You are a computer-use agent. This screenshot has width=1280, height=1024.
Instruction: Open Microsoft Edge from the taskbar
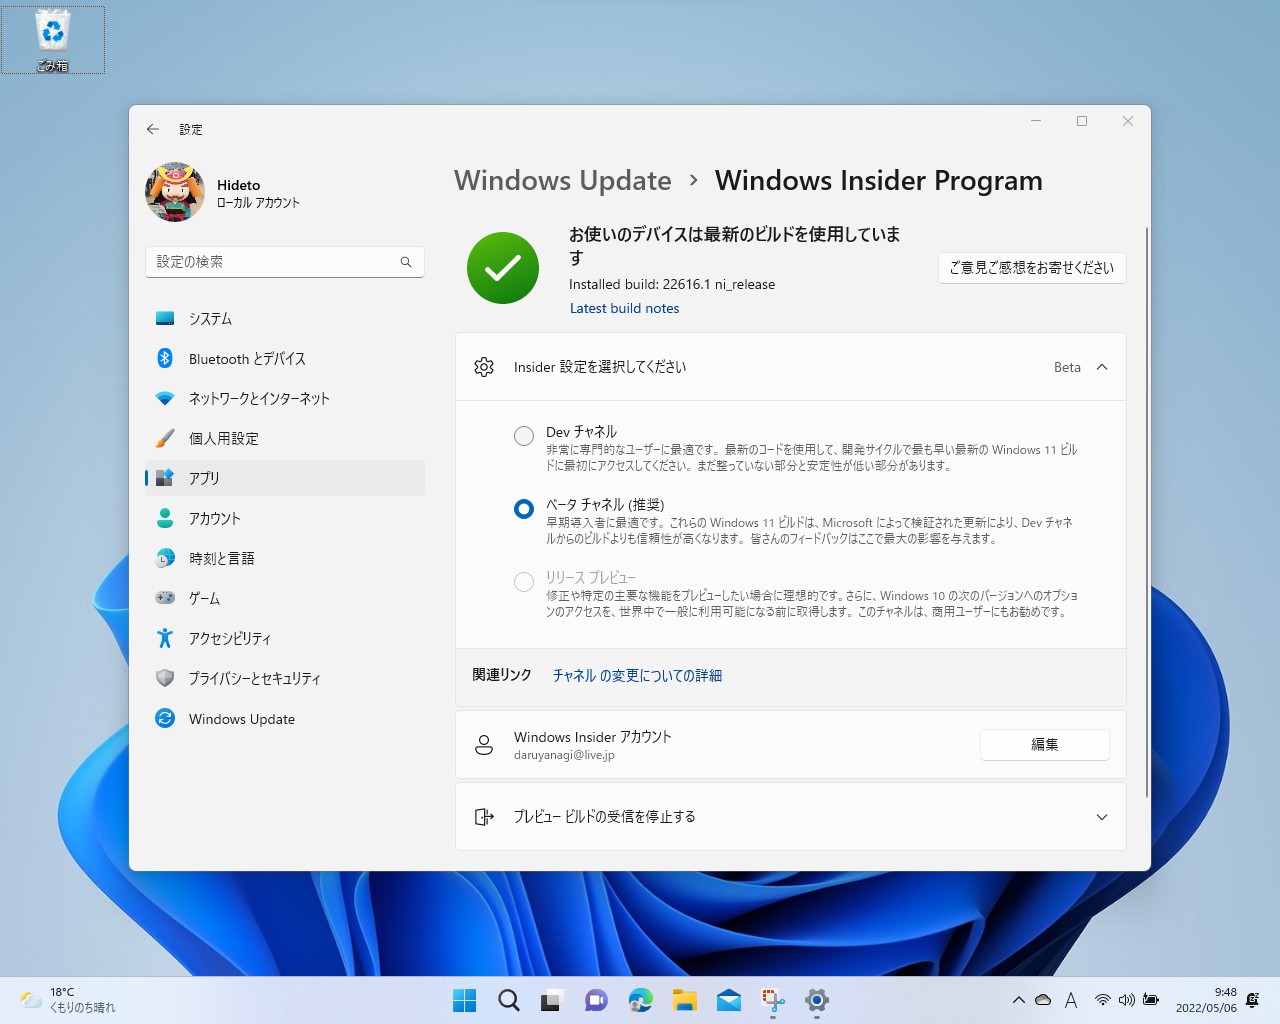coord(640,1000)
